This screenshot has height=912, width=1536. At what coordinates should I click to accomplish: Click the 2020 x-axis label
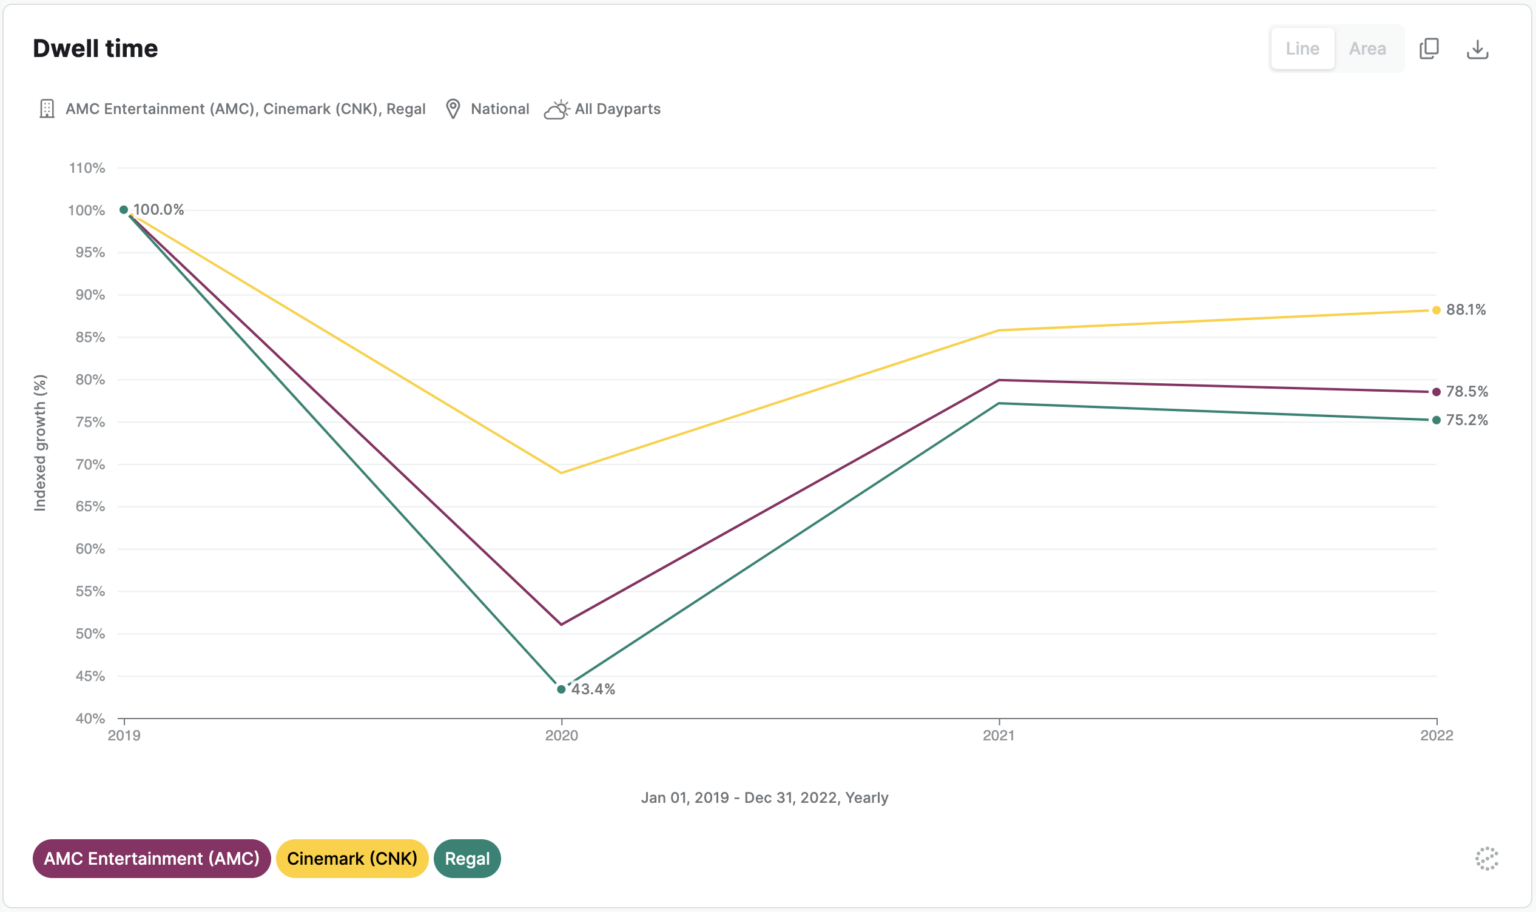(x=561, y=735)
